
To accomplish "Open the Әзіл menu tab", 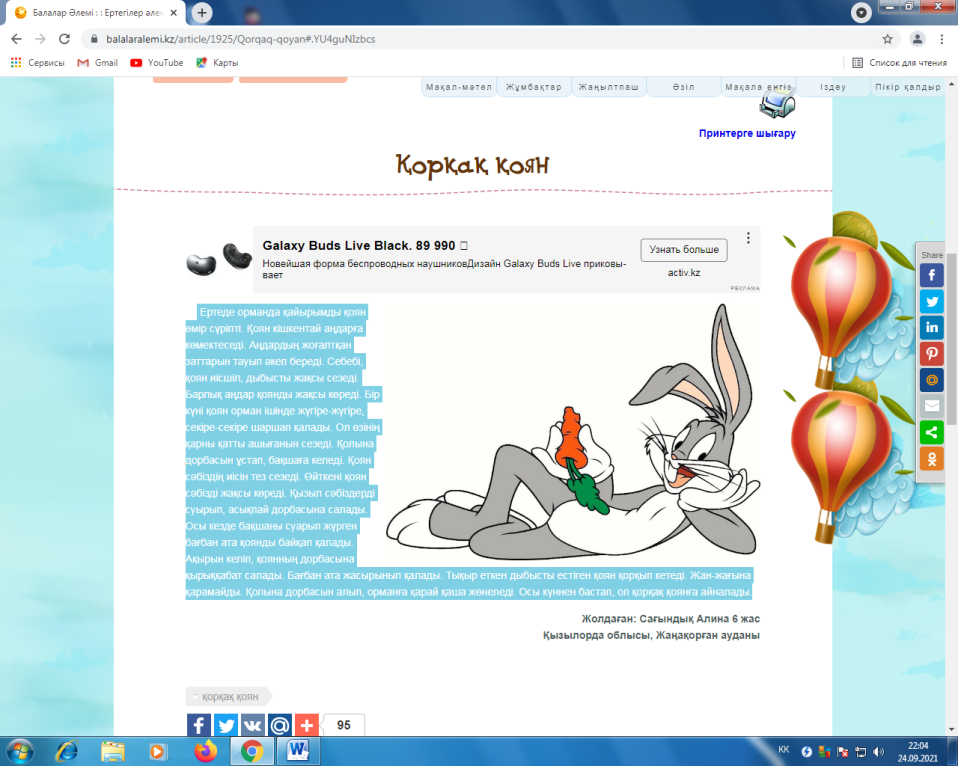I will [684, 87].
